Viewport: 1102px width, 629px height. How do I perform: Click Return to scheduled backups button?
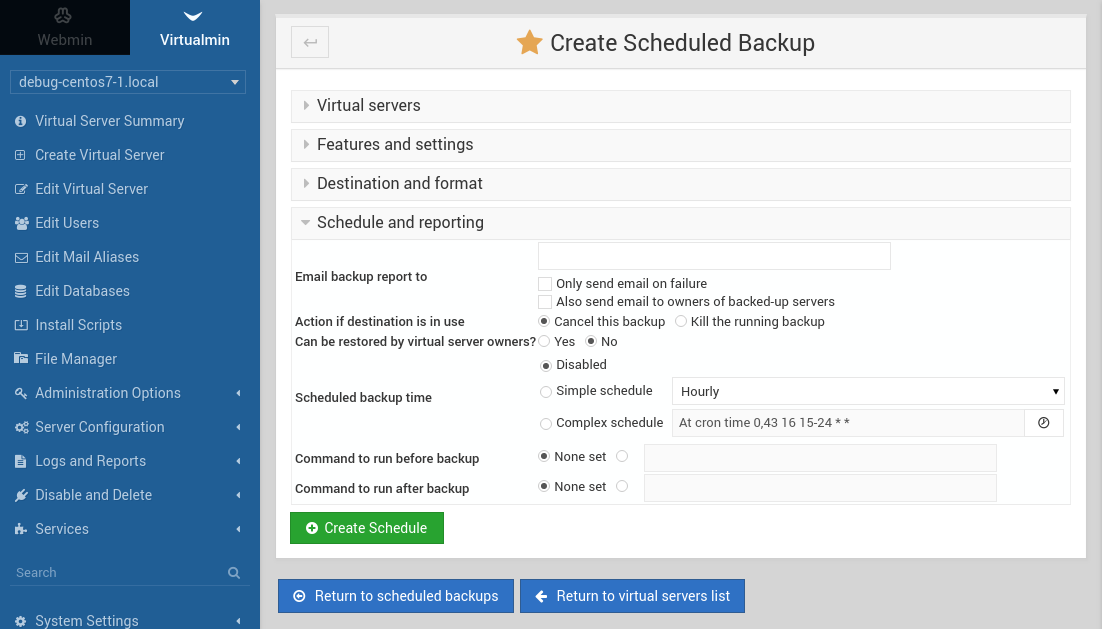click(x=396, y=596)
